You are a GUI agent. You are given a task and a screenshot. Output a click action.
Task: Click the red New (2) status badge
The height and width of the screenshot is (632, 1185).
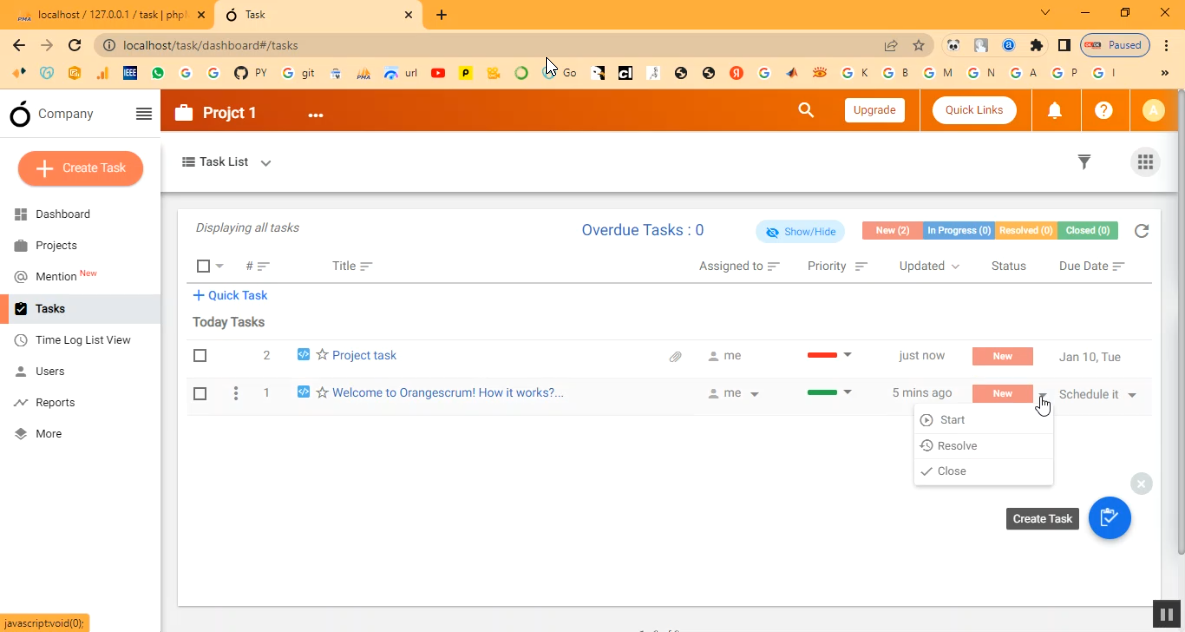892,231
